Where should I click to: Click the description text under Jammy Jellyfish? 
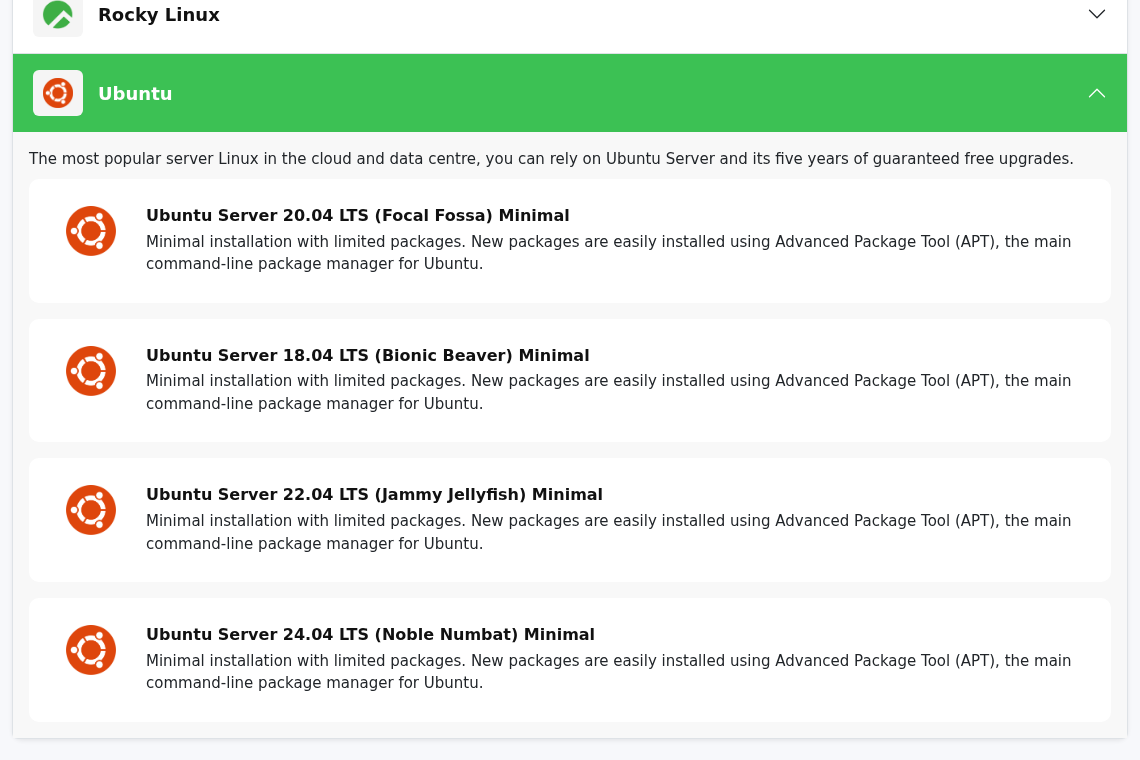point(609,532)
